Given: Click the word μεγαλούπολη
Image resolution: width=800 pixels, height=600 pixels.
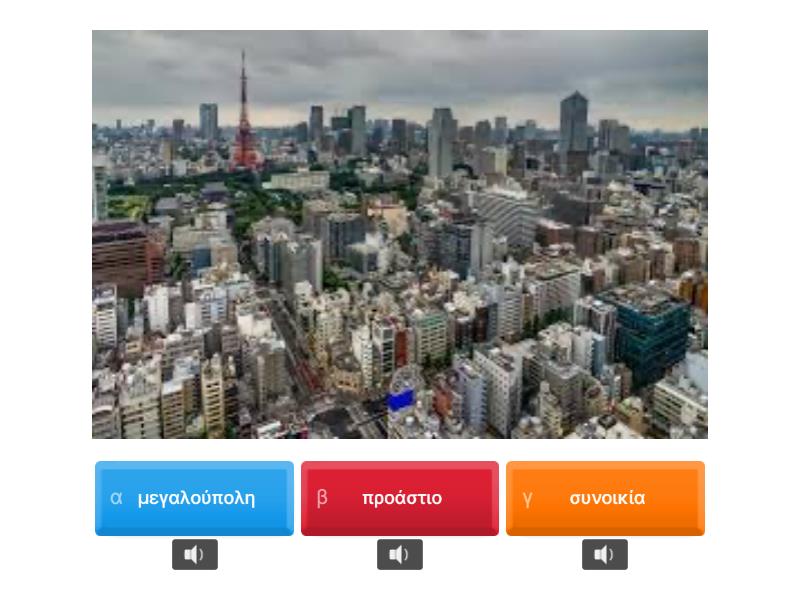Looking at the screenshot, I should 196,498.
